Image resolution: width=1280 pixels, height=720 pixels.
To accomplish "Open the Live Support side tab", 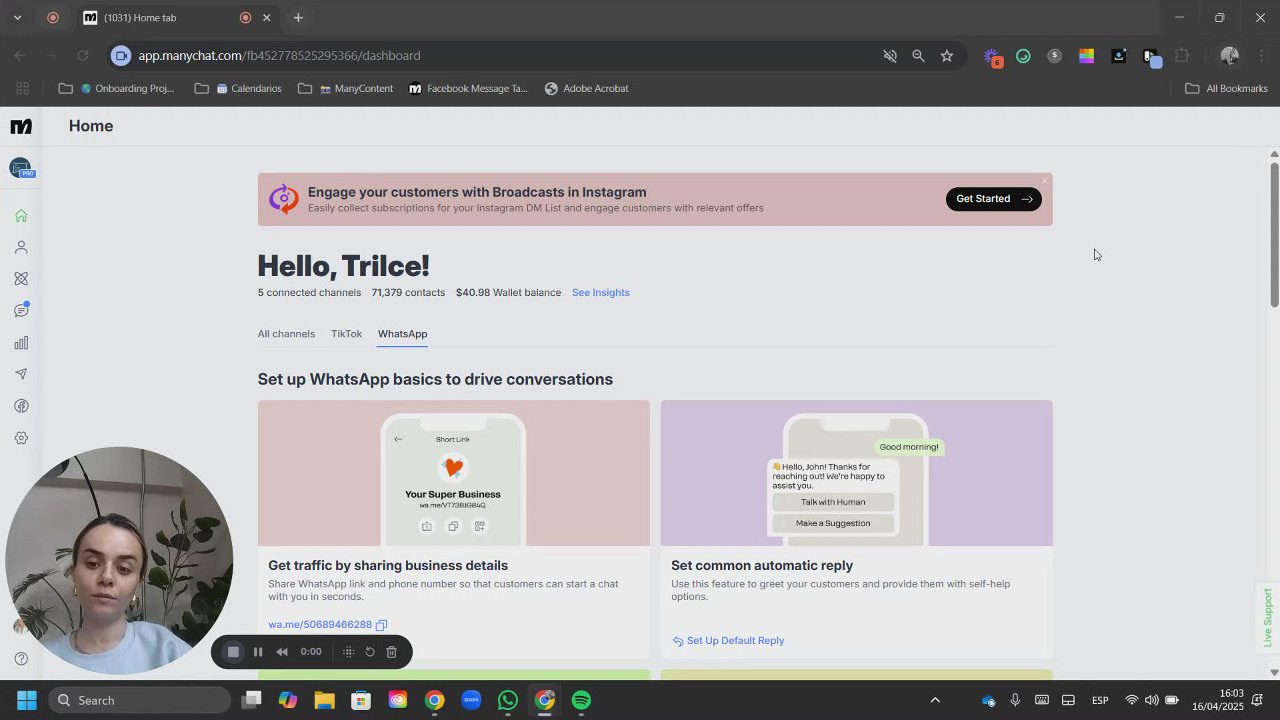I will pos(1268,617).
